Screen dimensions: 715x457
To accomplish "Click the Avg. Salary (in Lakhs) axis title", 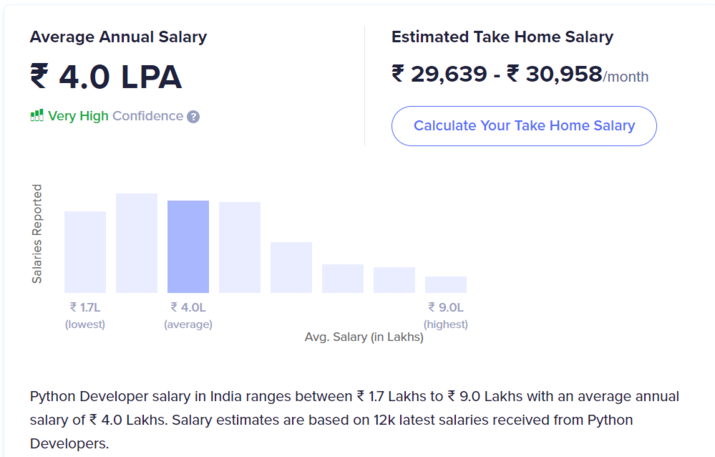I will coord(364,337).
